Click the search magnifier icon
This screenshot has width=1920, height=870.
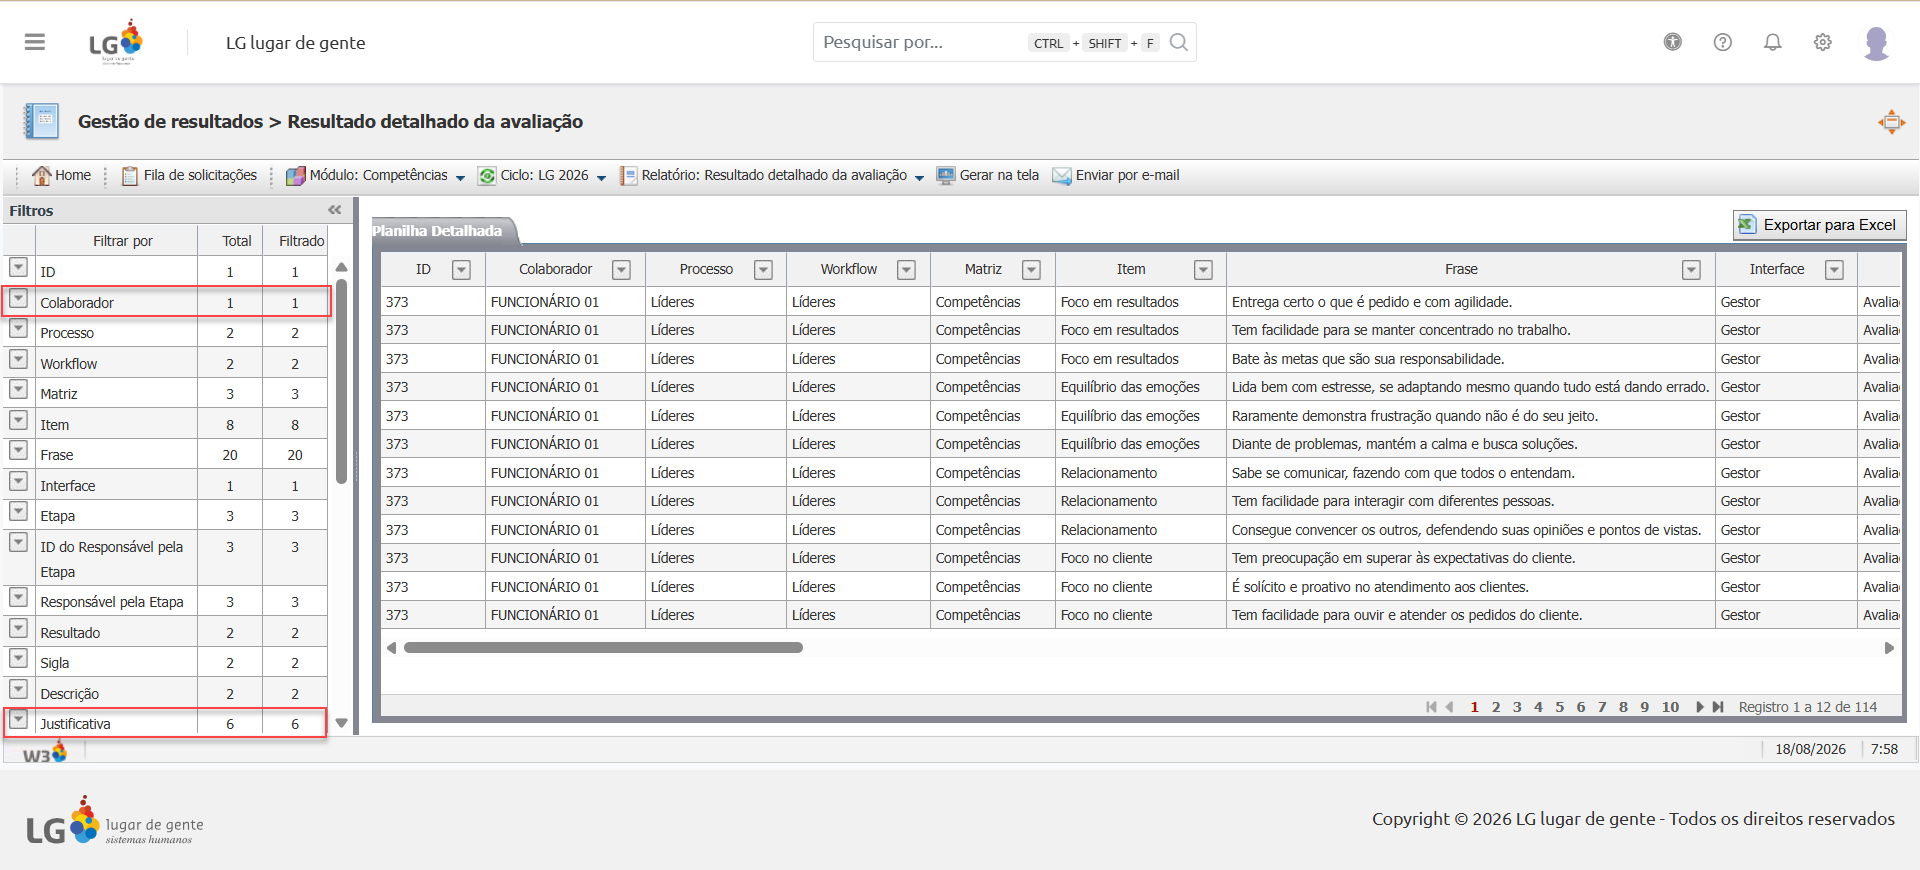1179,42
